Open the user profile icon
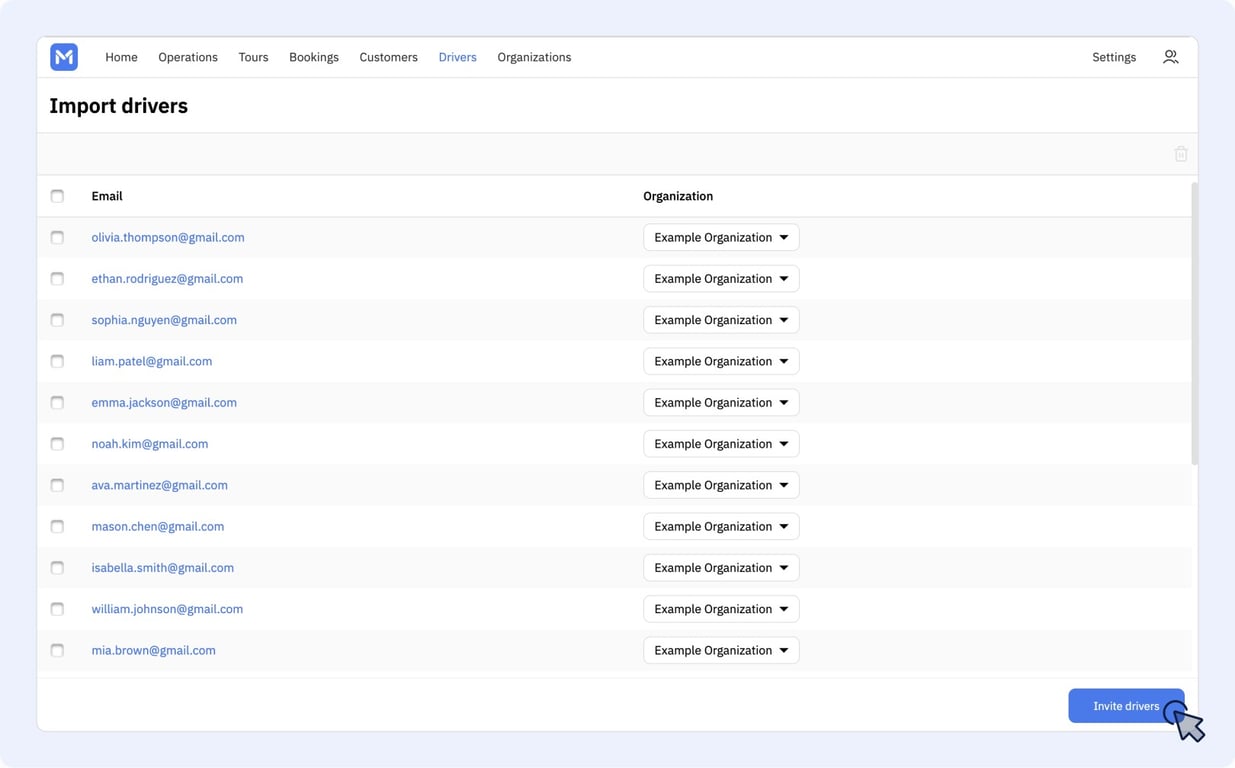The image size is (1235, 768). coord(1170,57)
